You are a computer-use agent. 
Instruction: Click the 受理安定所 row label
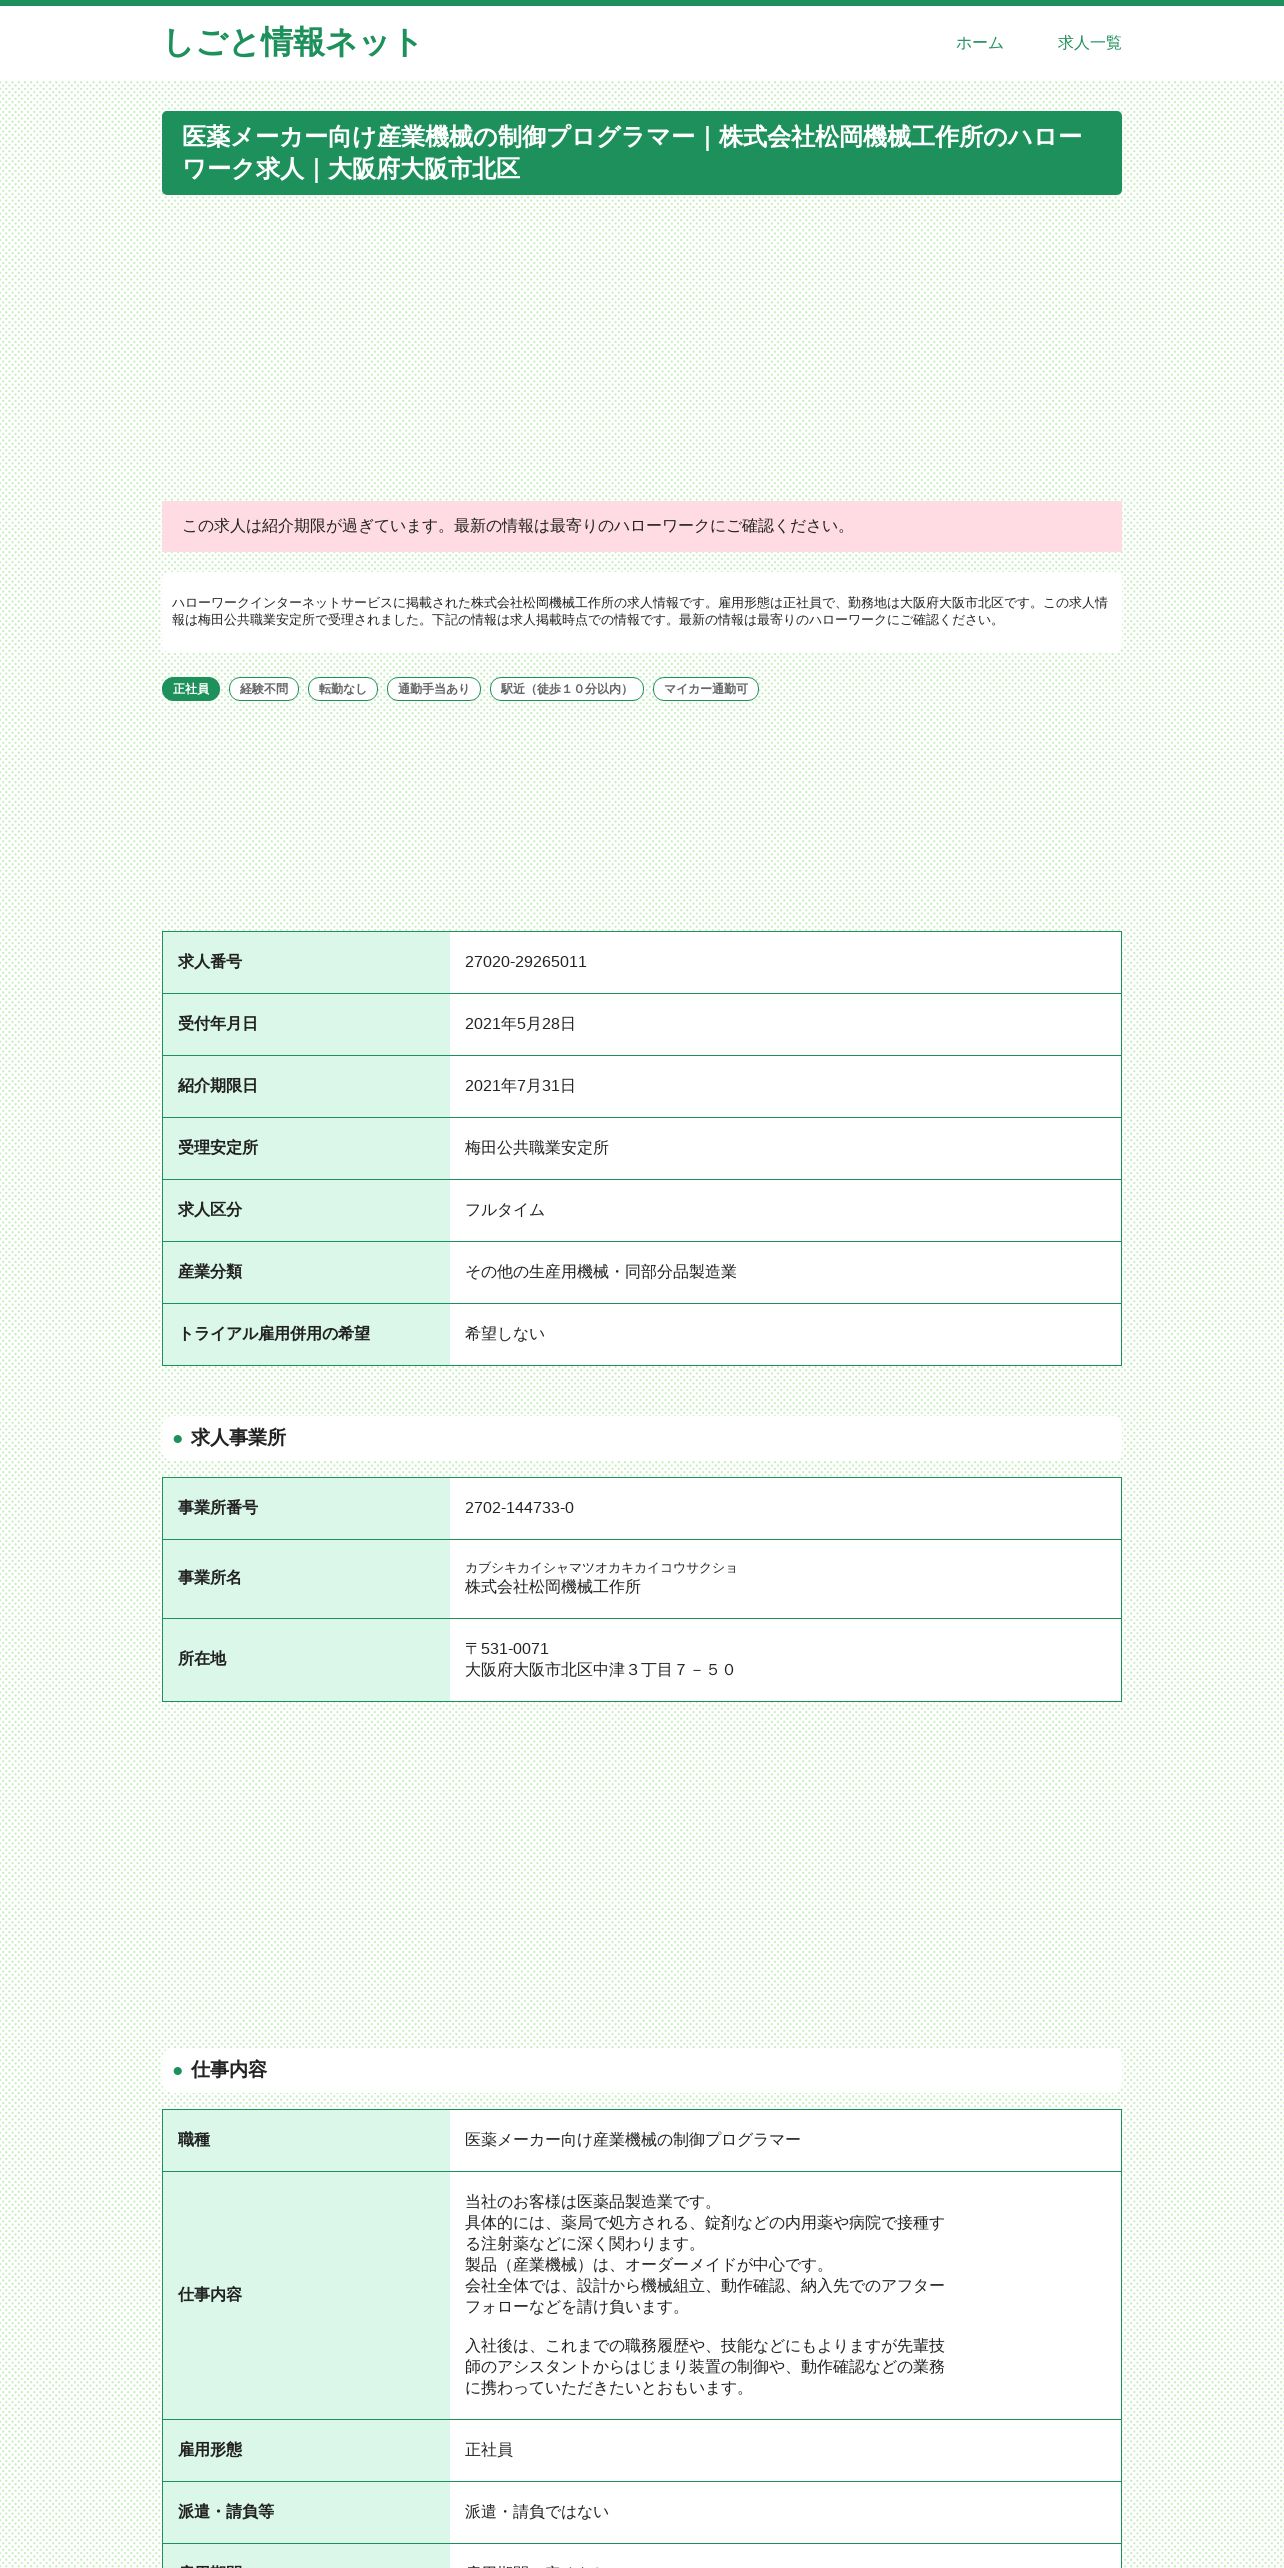[x=218, y=1148]
